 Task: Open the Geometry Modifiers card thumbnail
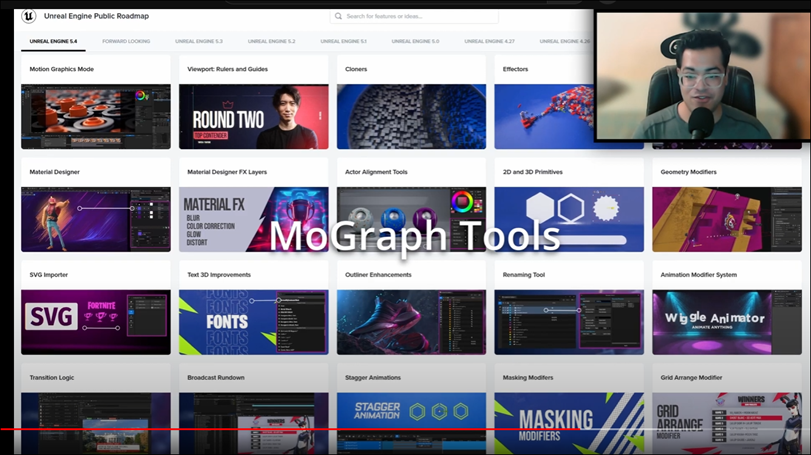pos(727,220)
